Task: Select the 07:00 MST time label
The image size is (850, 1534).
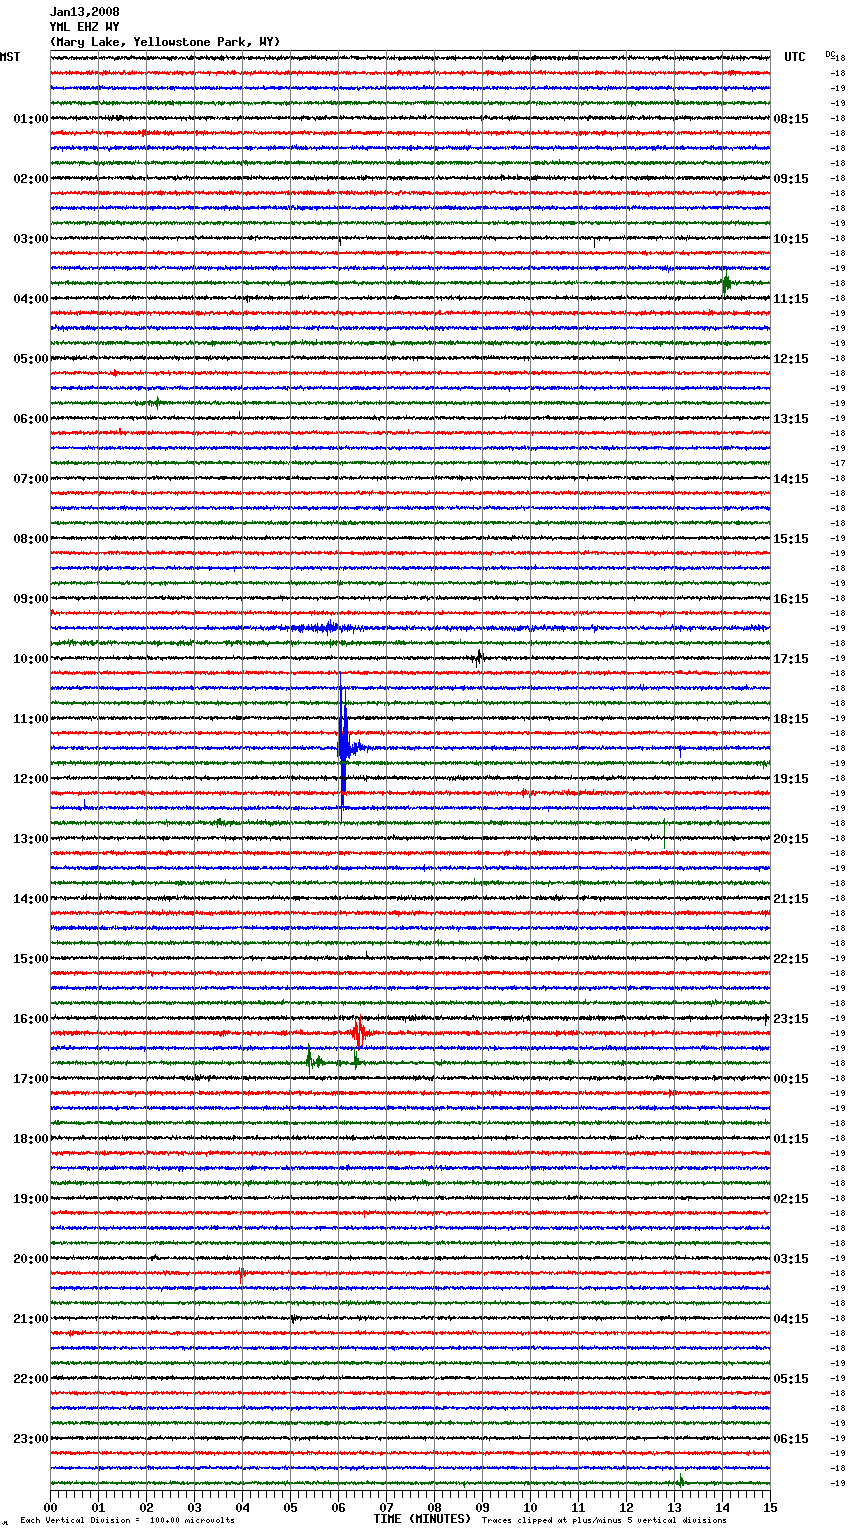Action: click(x=31, y=479)
